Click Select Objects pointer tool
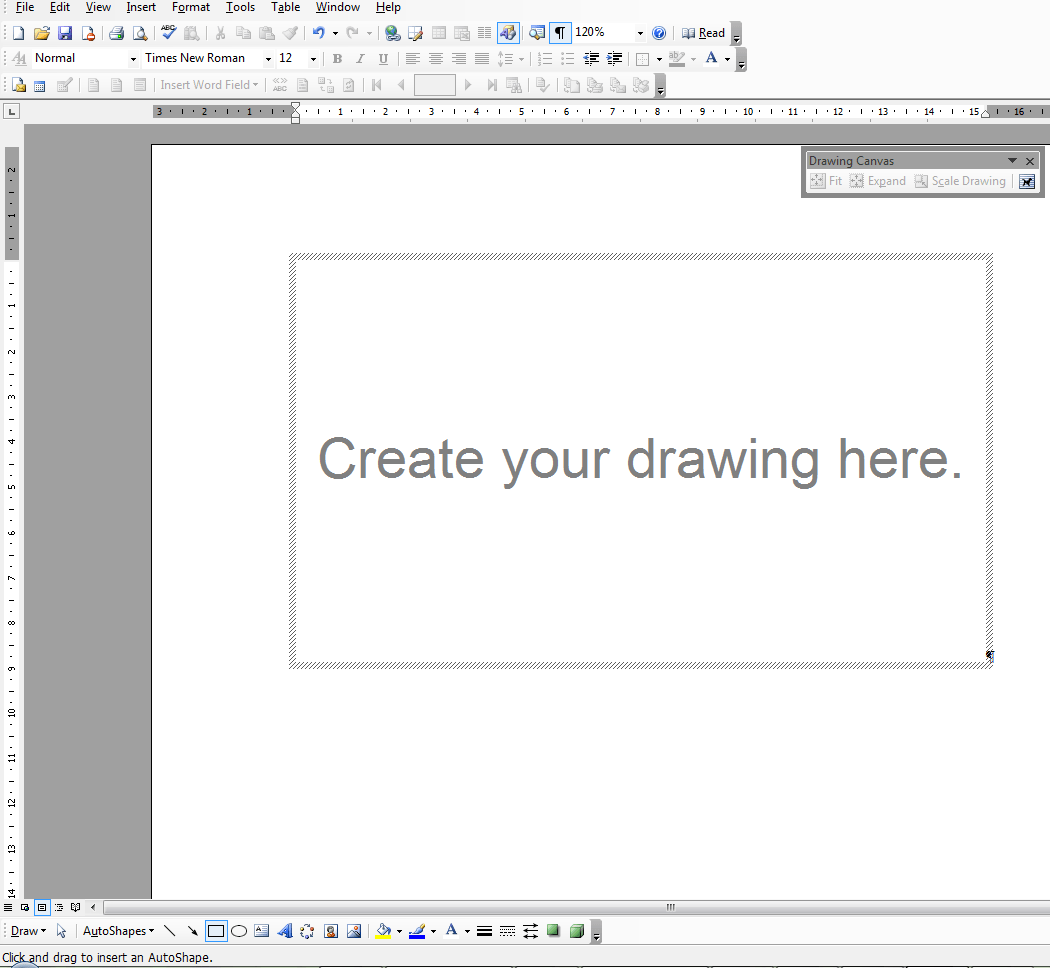This screenshot has height=968, width=1050. (x=61, y=931)
